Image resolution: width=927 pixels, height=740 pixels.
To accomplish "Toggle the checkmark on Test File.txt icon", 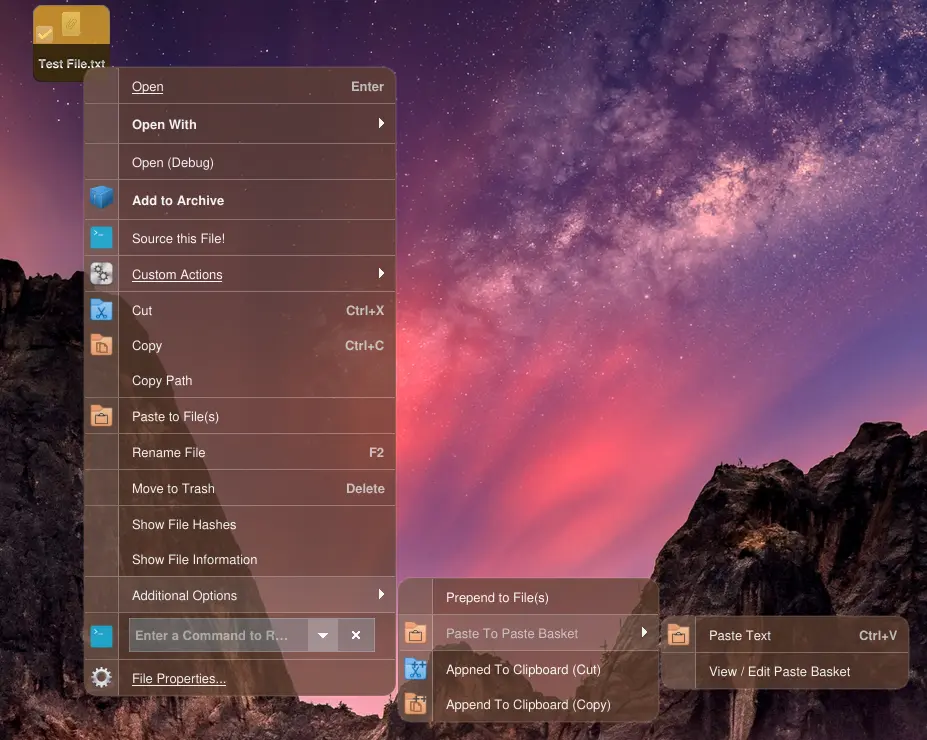I will click(x=44, y=34).
